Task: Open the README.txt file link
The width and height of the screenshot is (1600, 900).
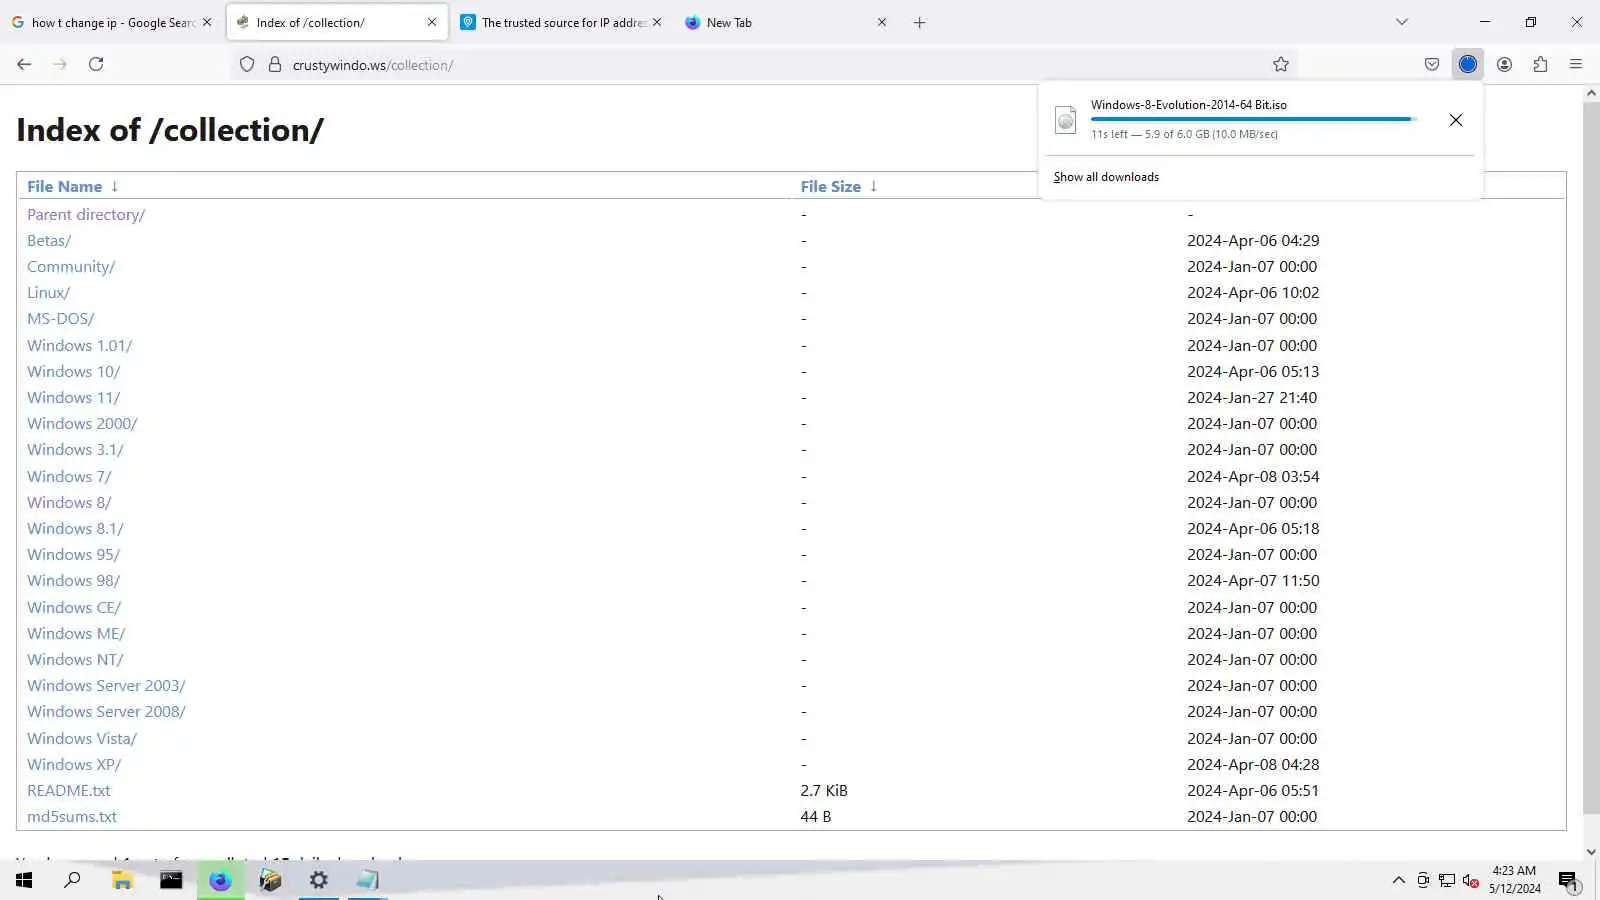Action: coord(68,790)
